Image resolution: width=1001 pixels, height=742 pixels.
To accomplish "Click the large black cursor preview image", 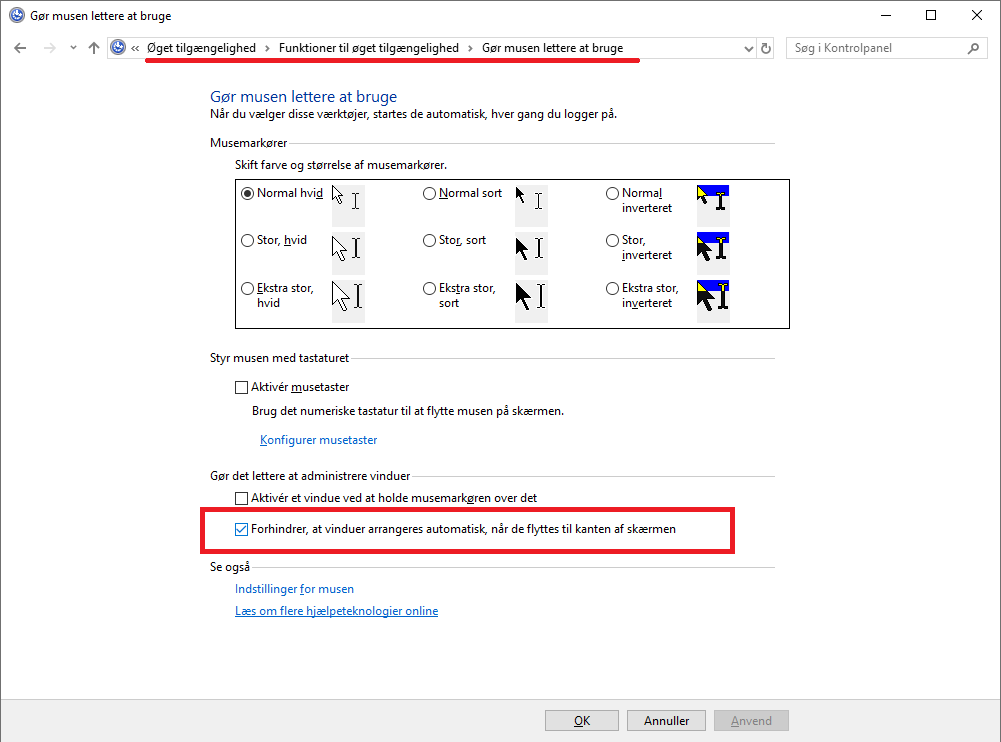I will click(530, 248).
